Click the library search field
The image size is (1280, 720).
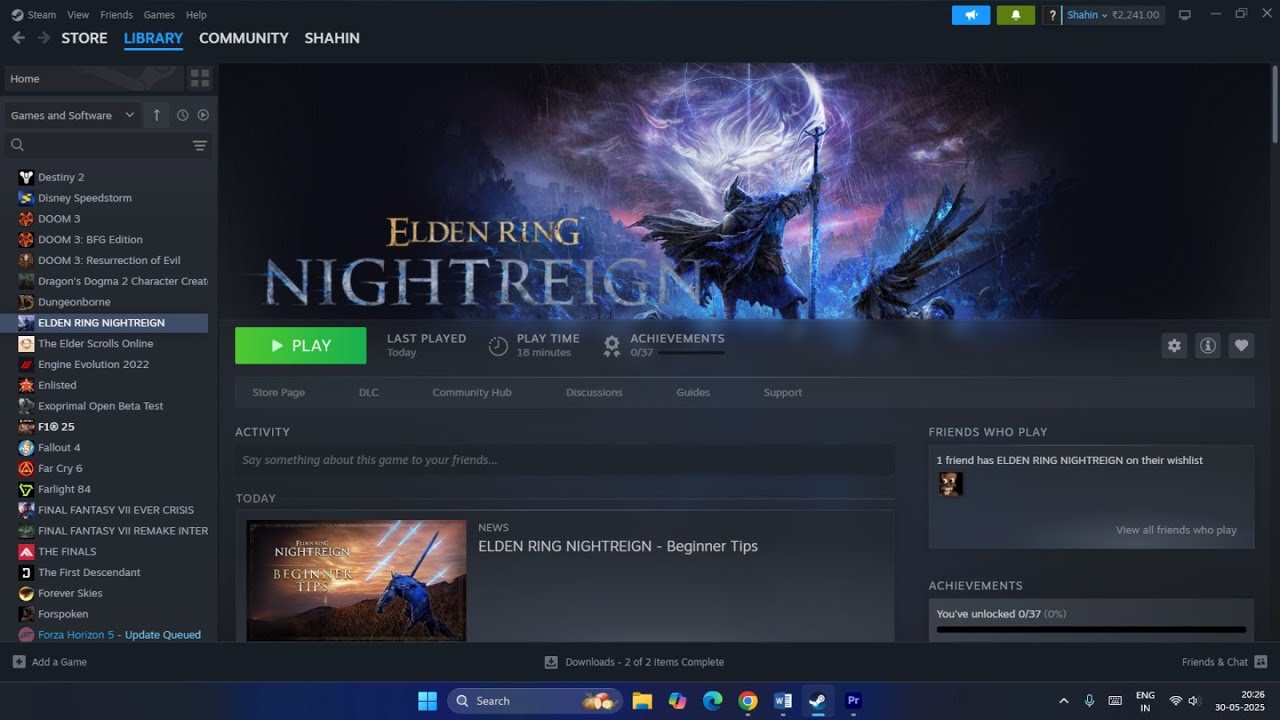[98, 146]
